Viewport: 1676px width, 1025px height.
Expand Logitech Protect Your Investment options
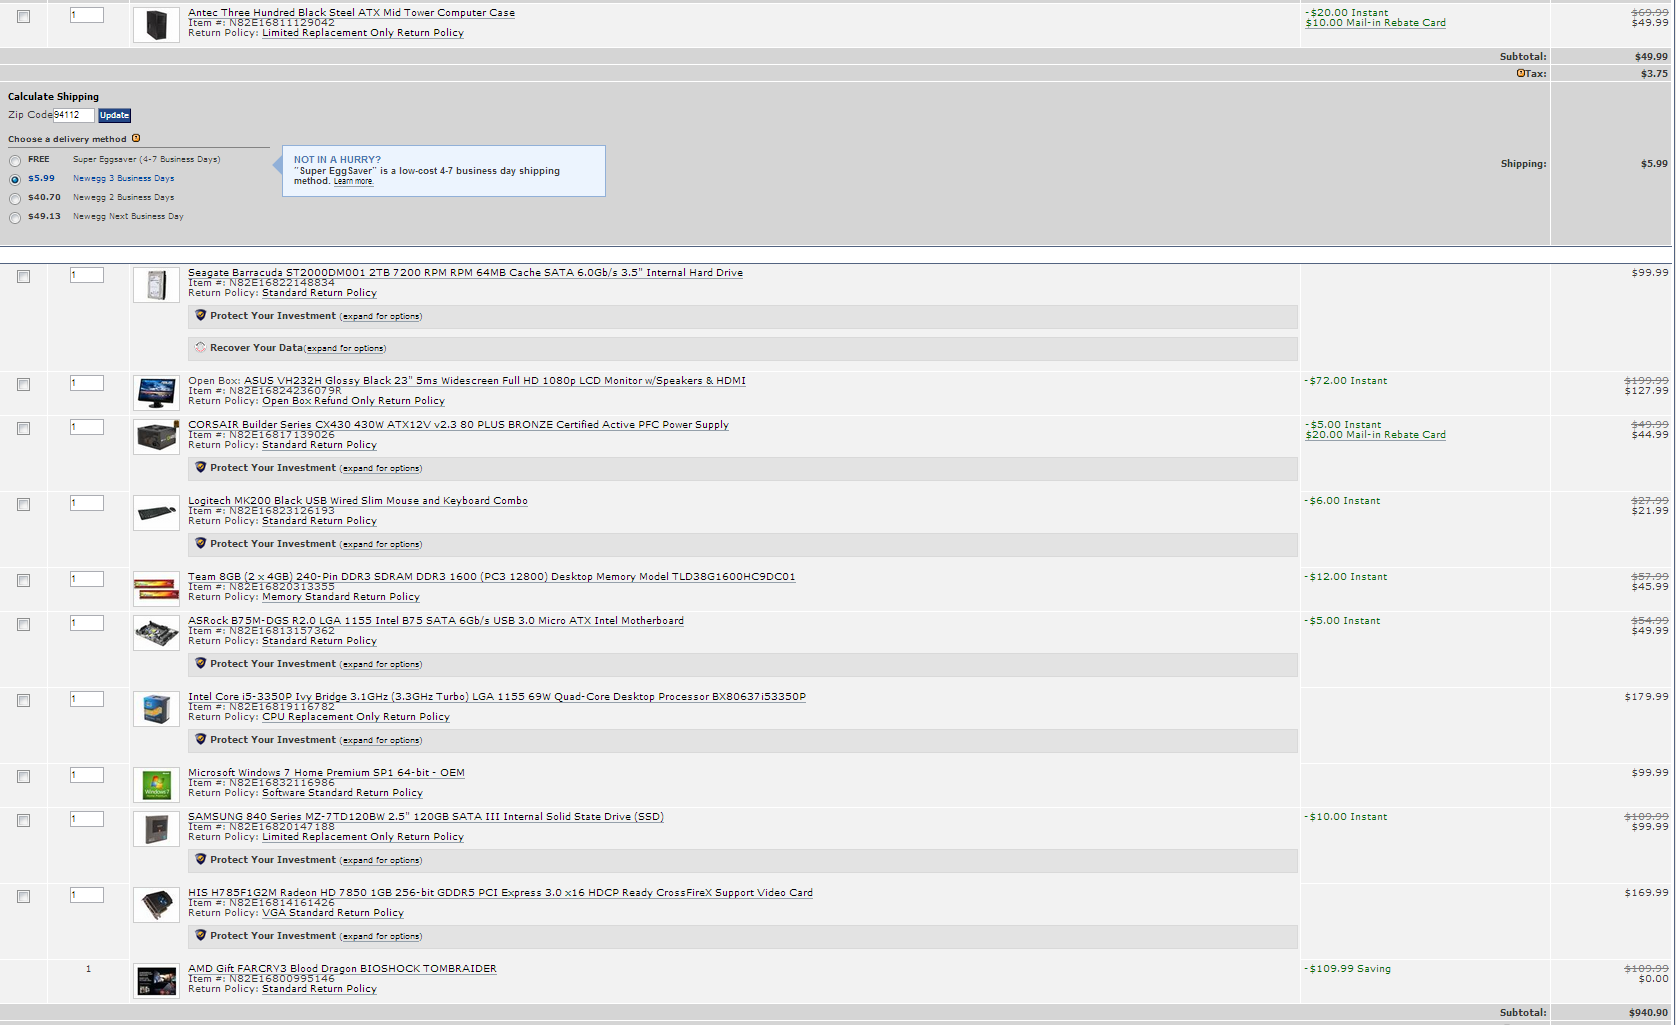coord(381,544)
